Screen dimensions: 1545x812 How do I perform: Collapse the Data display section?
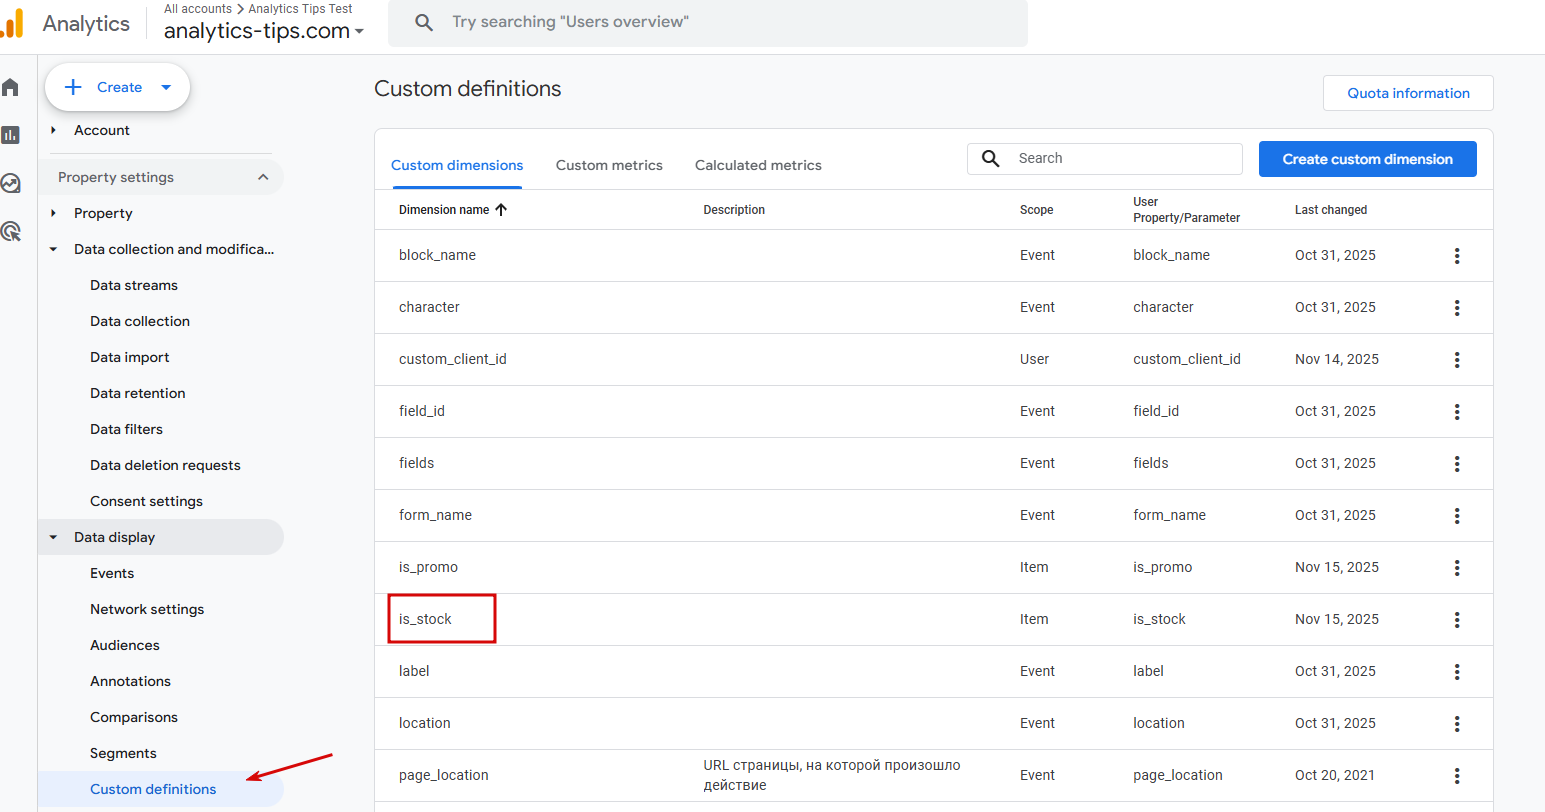tap(54, 538)
